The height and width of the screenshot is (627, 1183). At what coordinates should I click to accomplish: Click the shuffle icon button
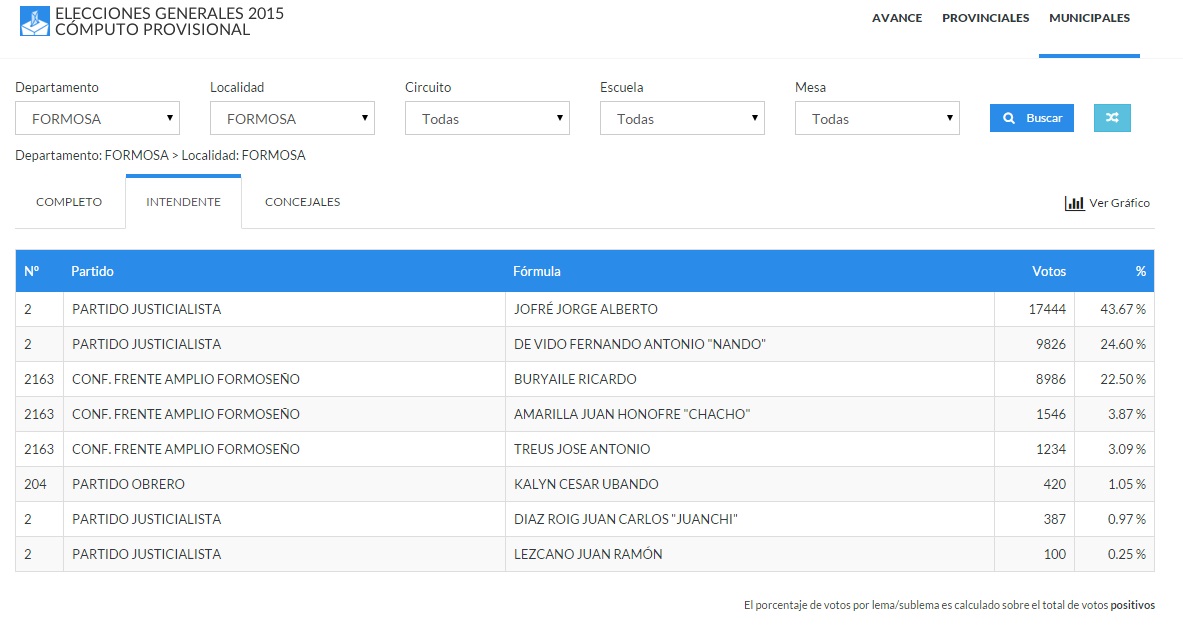(1112, 118)
